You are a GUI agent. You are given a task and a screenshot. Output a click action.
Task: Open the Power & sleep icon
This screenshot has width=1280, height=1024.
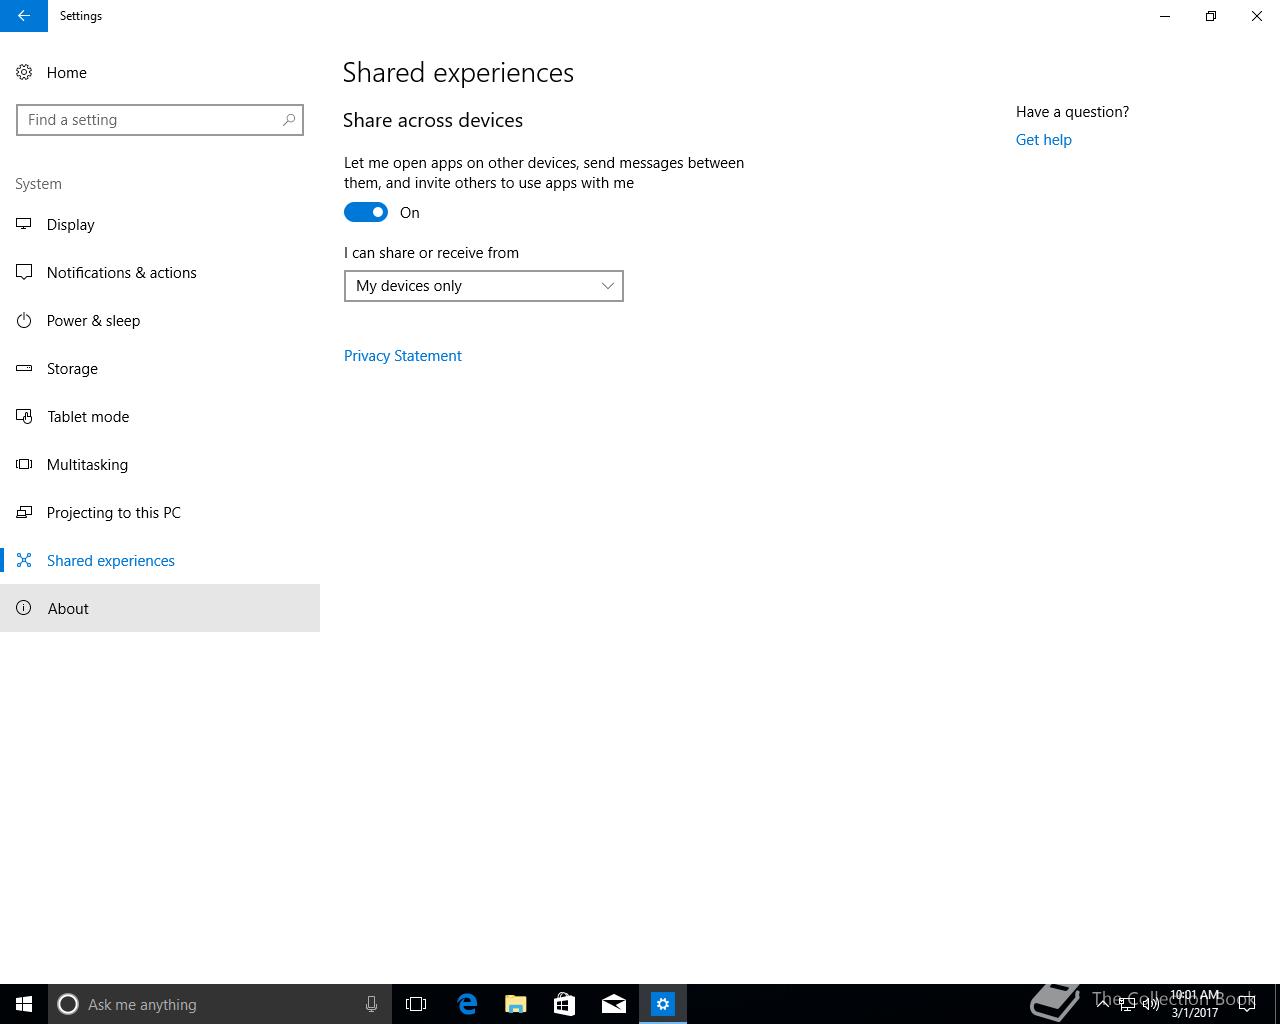coord(24,320)
